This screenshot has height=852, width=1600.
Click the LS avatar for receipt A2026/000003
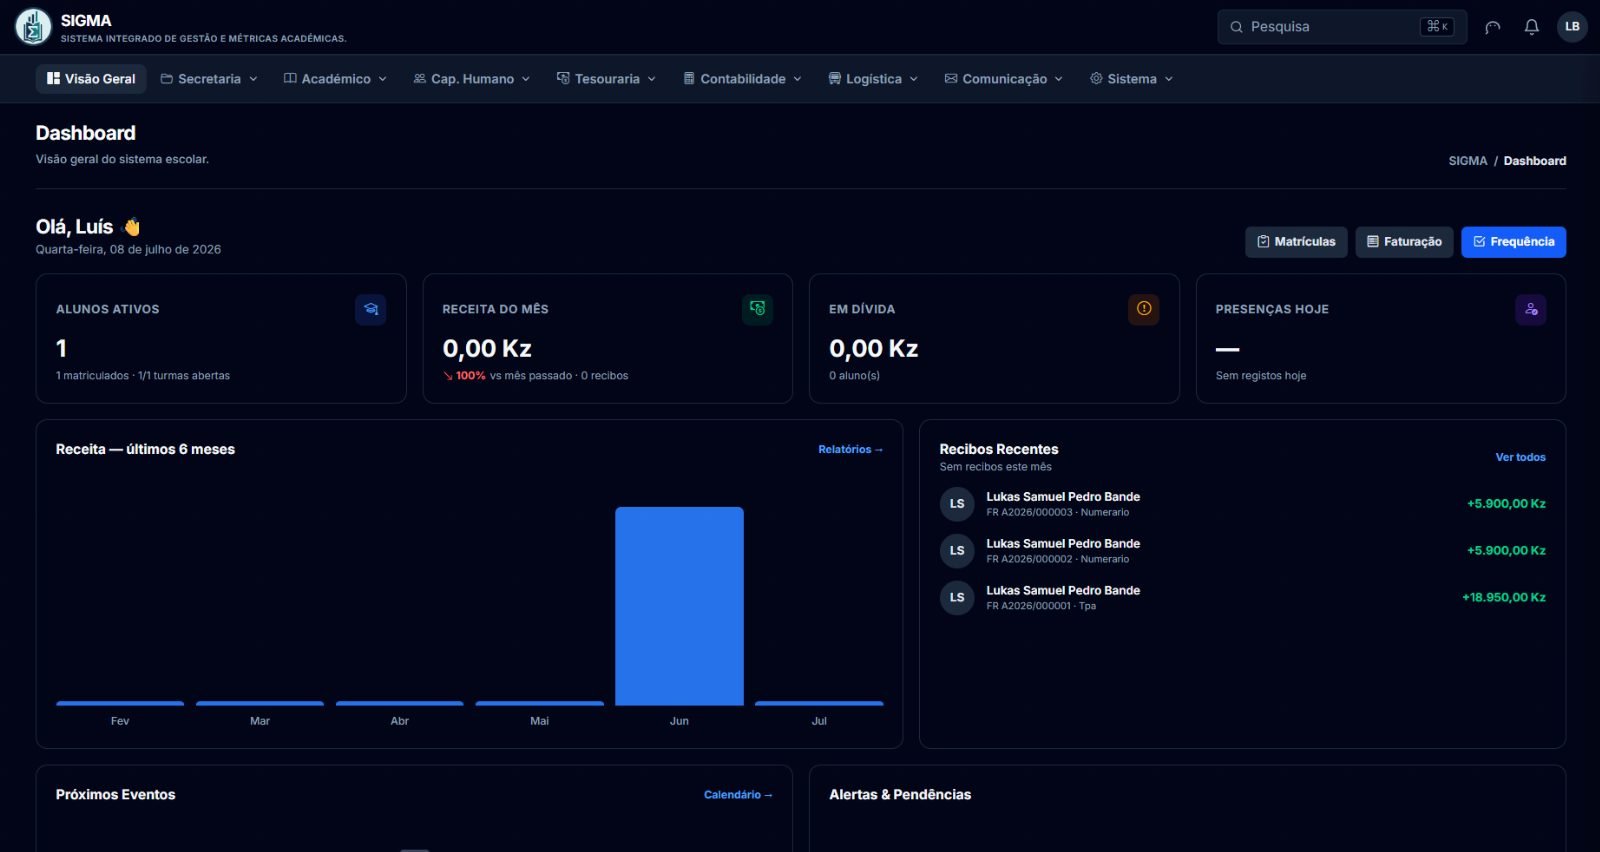957,504
